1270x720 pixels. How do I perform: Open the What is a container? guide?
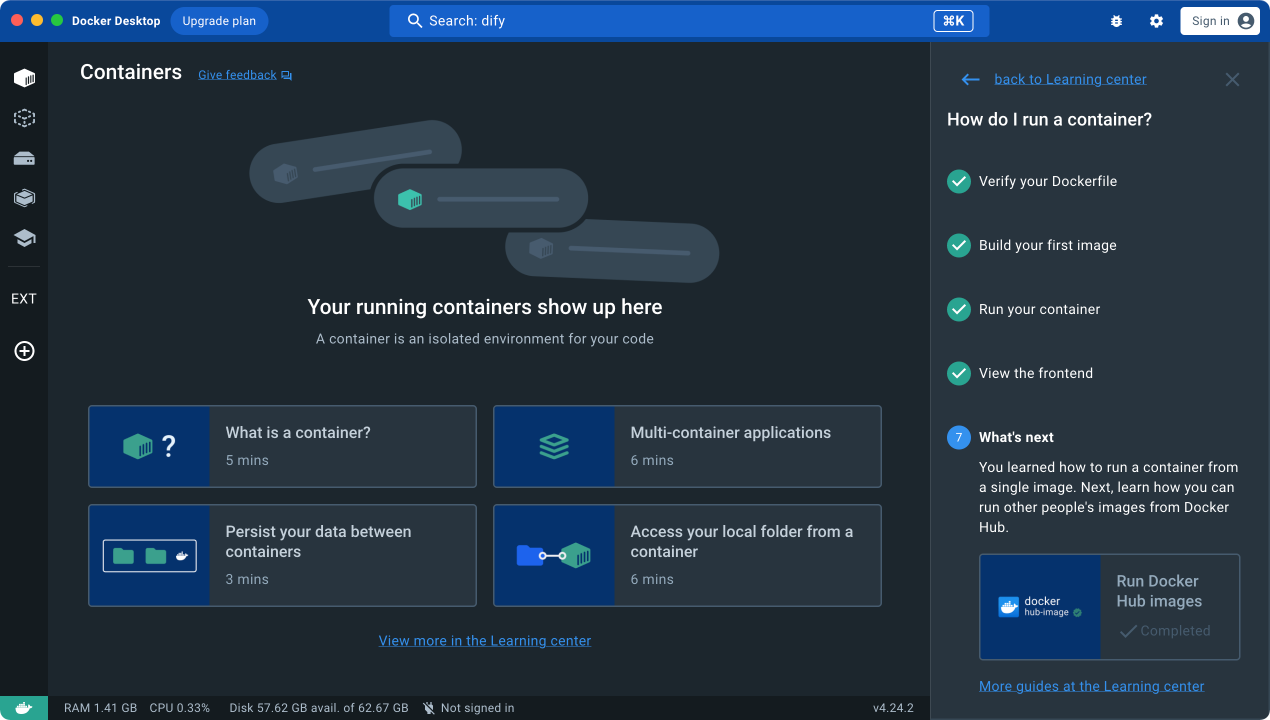282,446
